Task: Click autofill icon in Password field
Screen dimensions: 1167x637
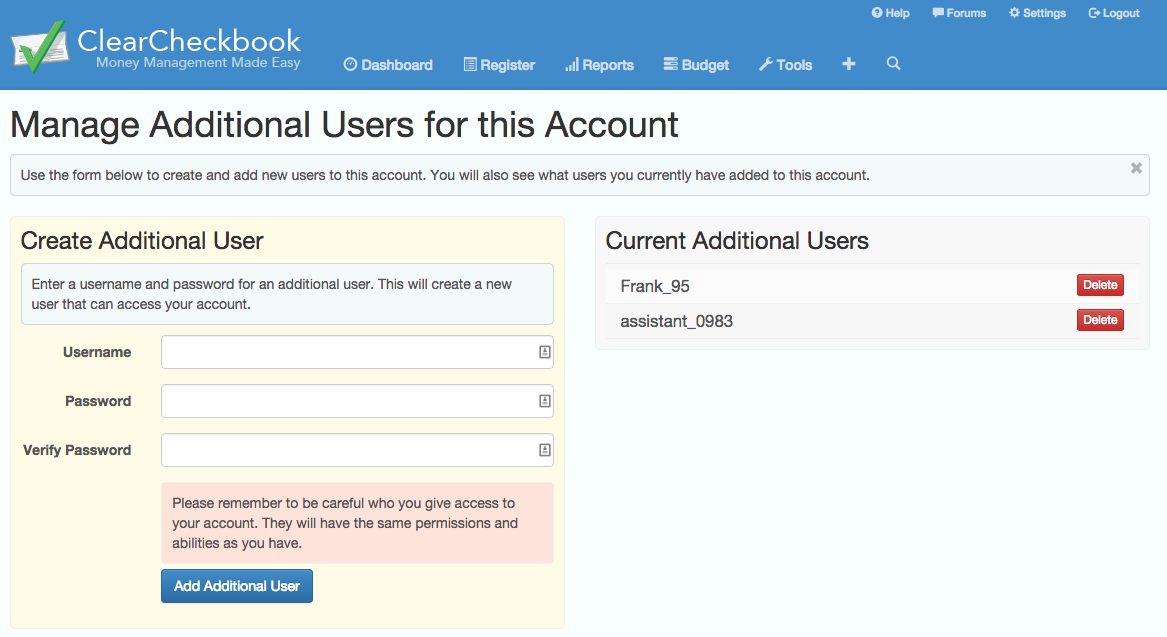Action: coord(545,401)
